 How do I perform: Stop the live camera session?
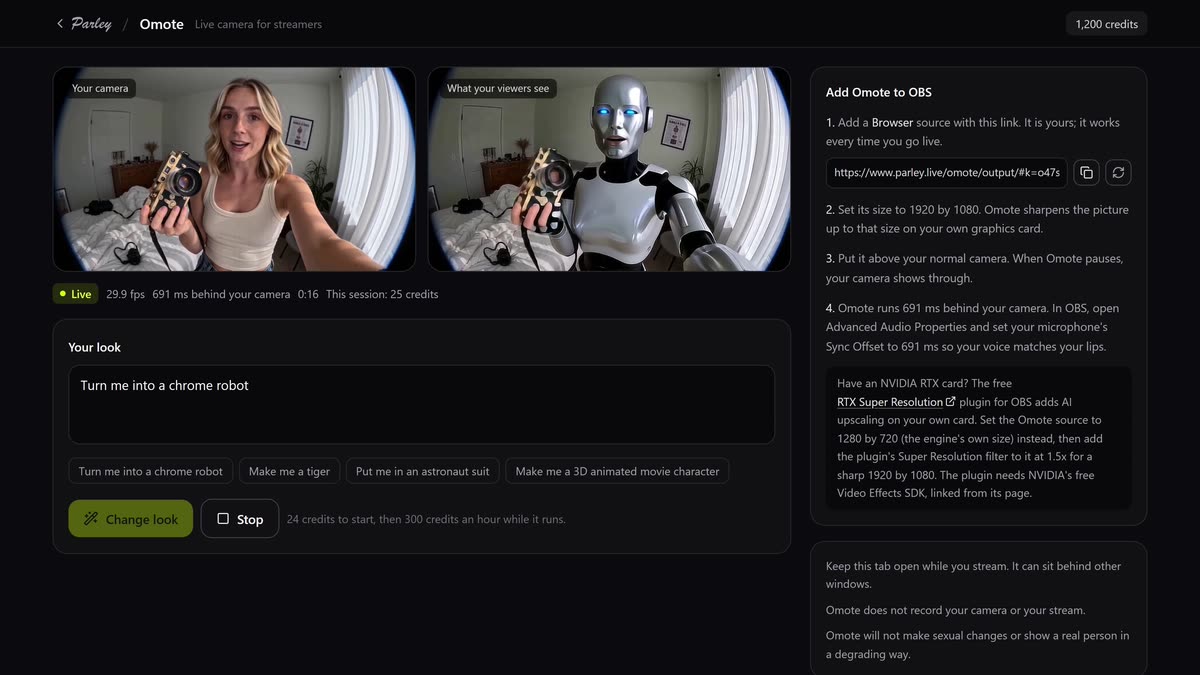(240, 519)
